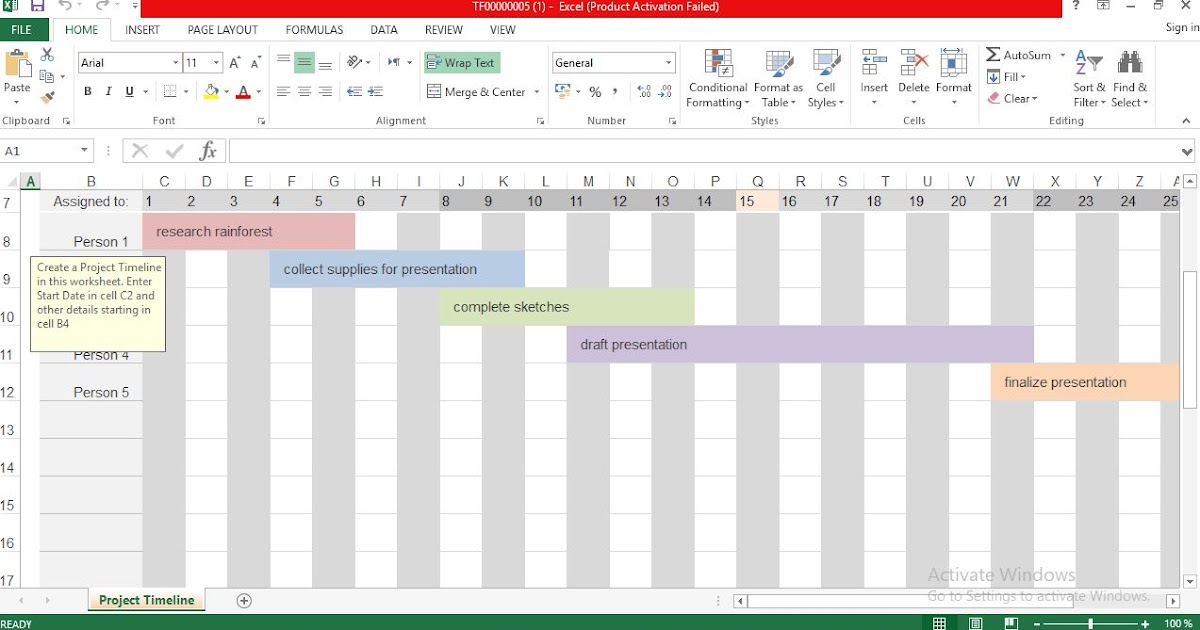The image size is (1200, 630).
Task: Apply Comma Style format
Action: [x=616, y=92]
